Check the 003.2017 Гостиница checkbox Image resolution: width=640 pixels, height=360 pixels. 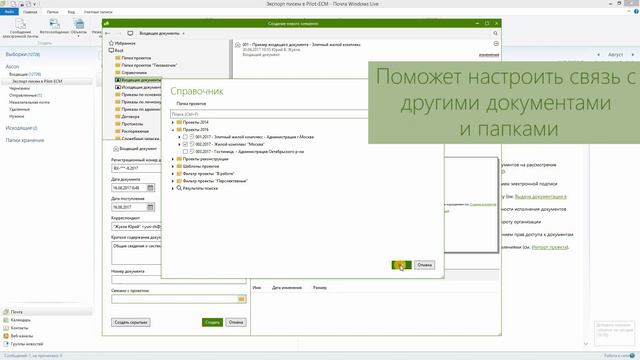(x=185, y=152)
